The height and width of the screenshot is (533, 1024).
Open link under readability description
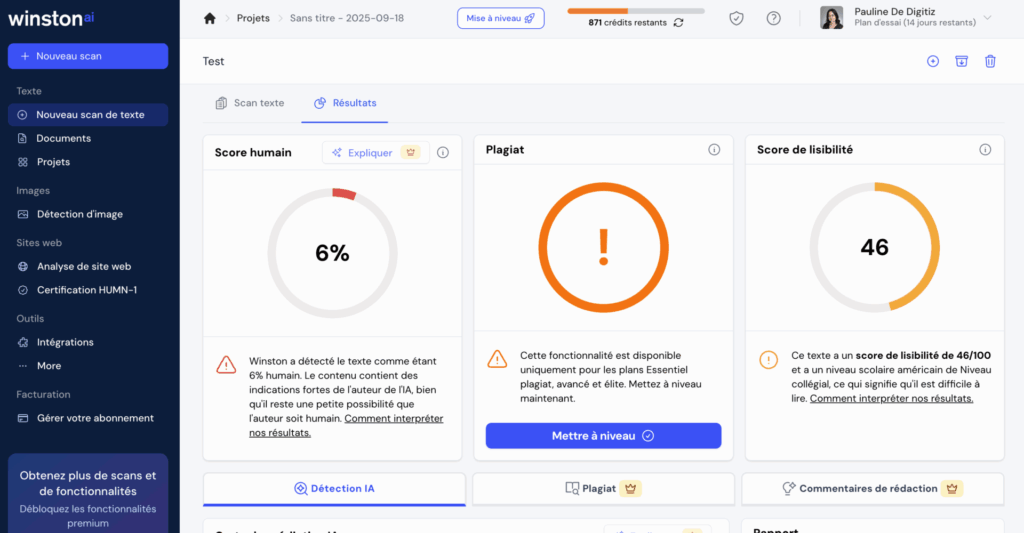(x=891, y=398)
